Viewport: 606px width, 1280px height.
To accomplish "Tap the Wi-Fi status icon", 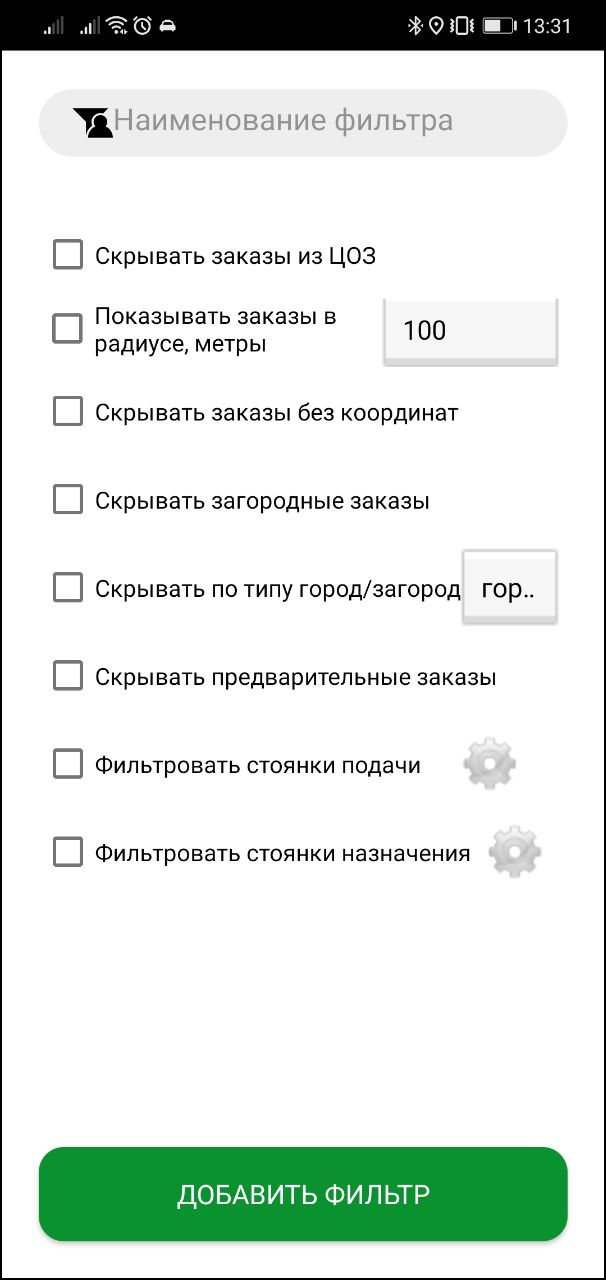I will pos(117,26).
